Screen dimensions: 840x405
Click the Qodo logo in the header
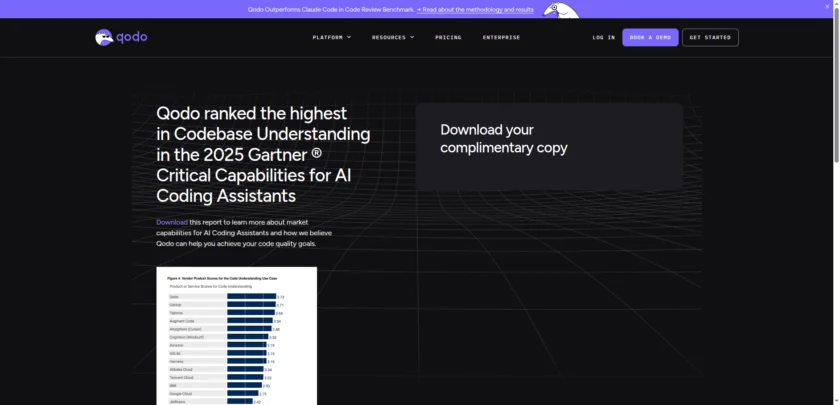click(121, 38)
